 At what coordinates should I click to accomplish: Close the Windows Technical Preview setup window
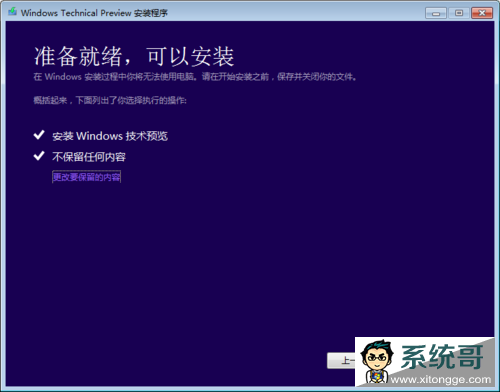[x=482, y=13]
